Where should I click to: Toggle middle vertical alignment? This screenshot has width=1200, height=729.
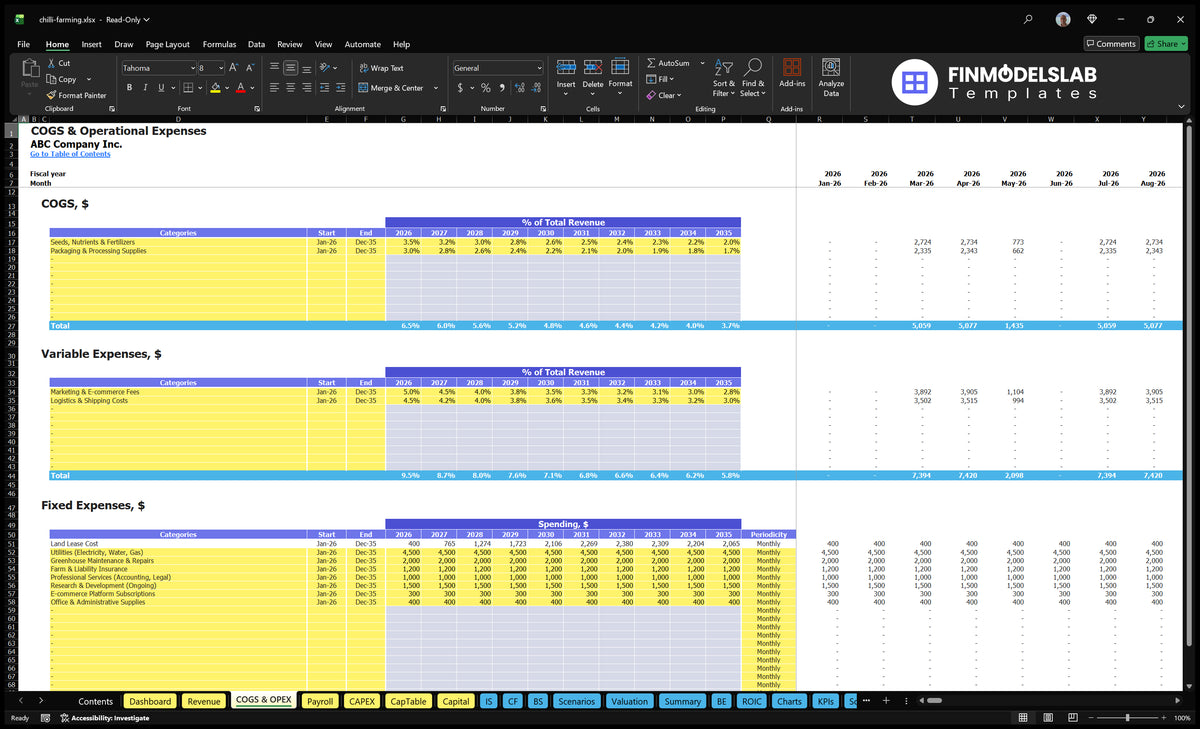point(291,68)
